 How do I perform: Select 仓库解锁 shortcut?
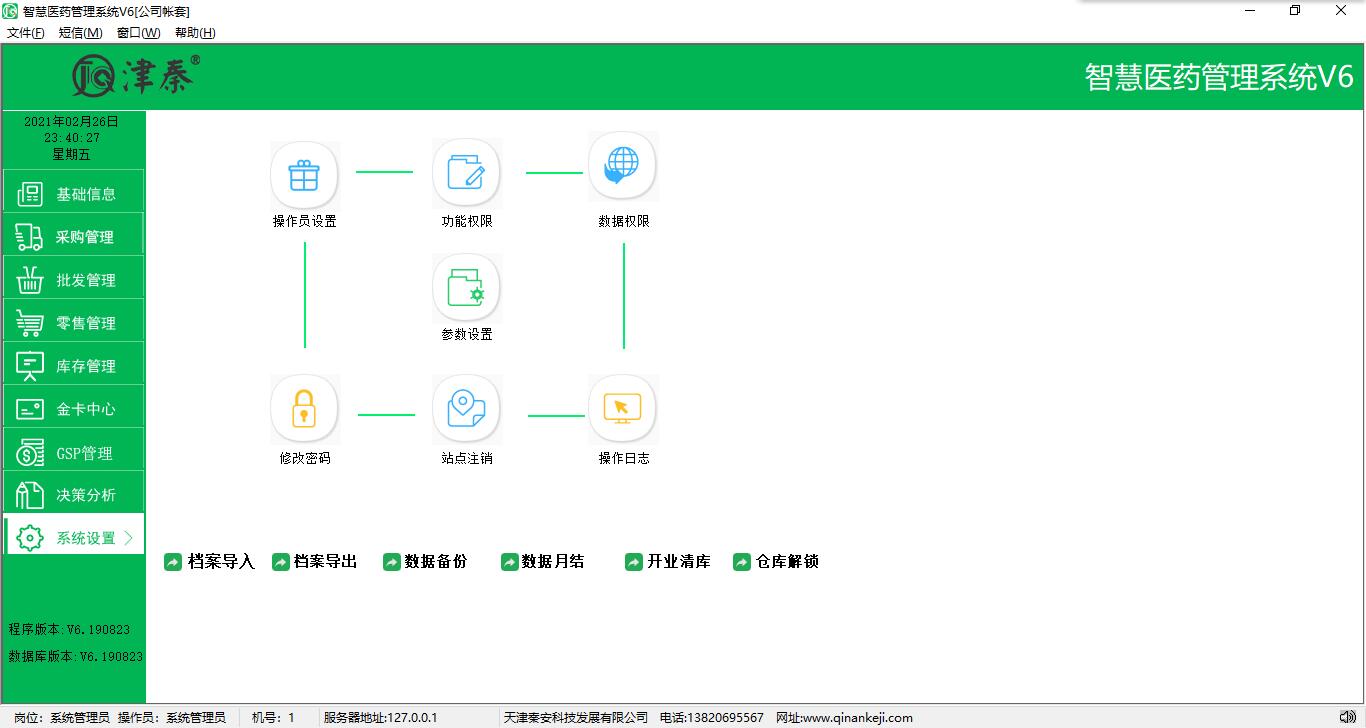click(x=776, y=562)
